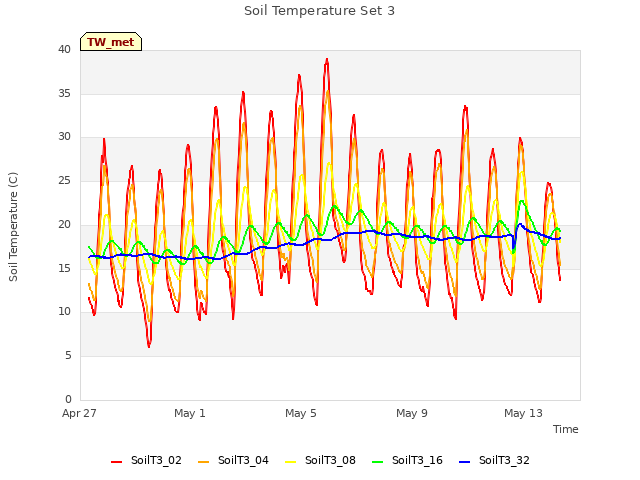The width and height of the screenshot is (640, 480).
Task: Click the May 13 date tick label
Action: 523,413
